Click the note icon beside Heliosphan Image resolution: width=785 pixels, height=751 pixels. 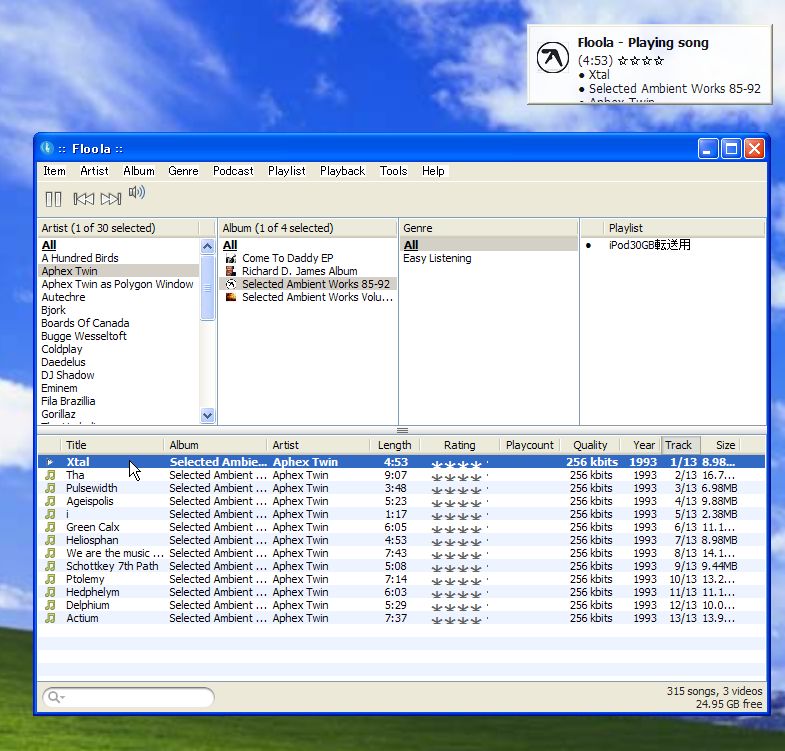coord(50,540)
